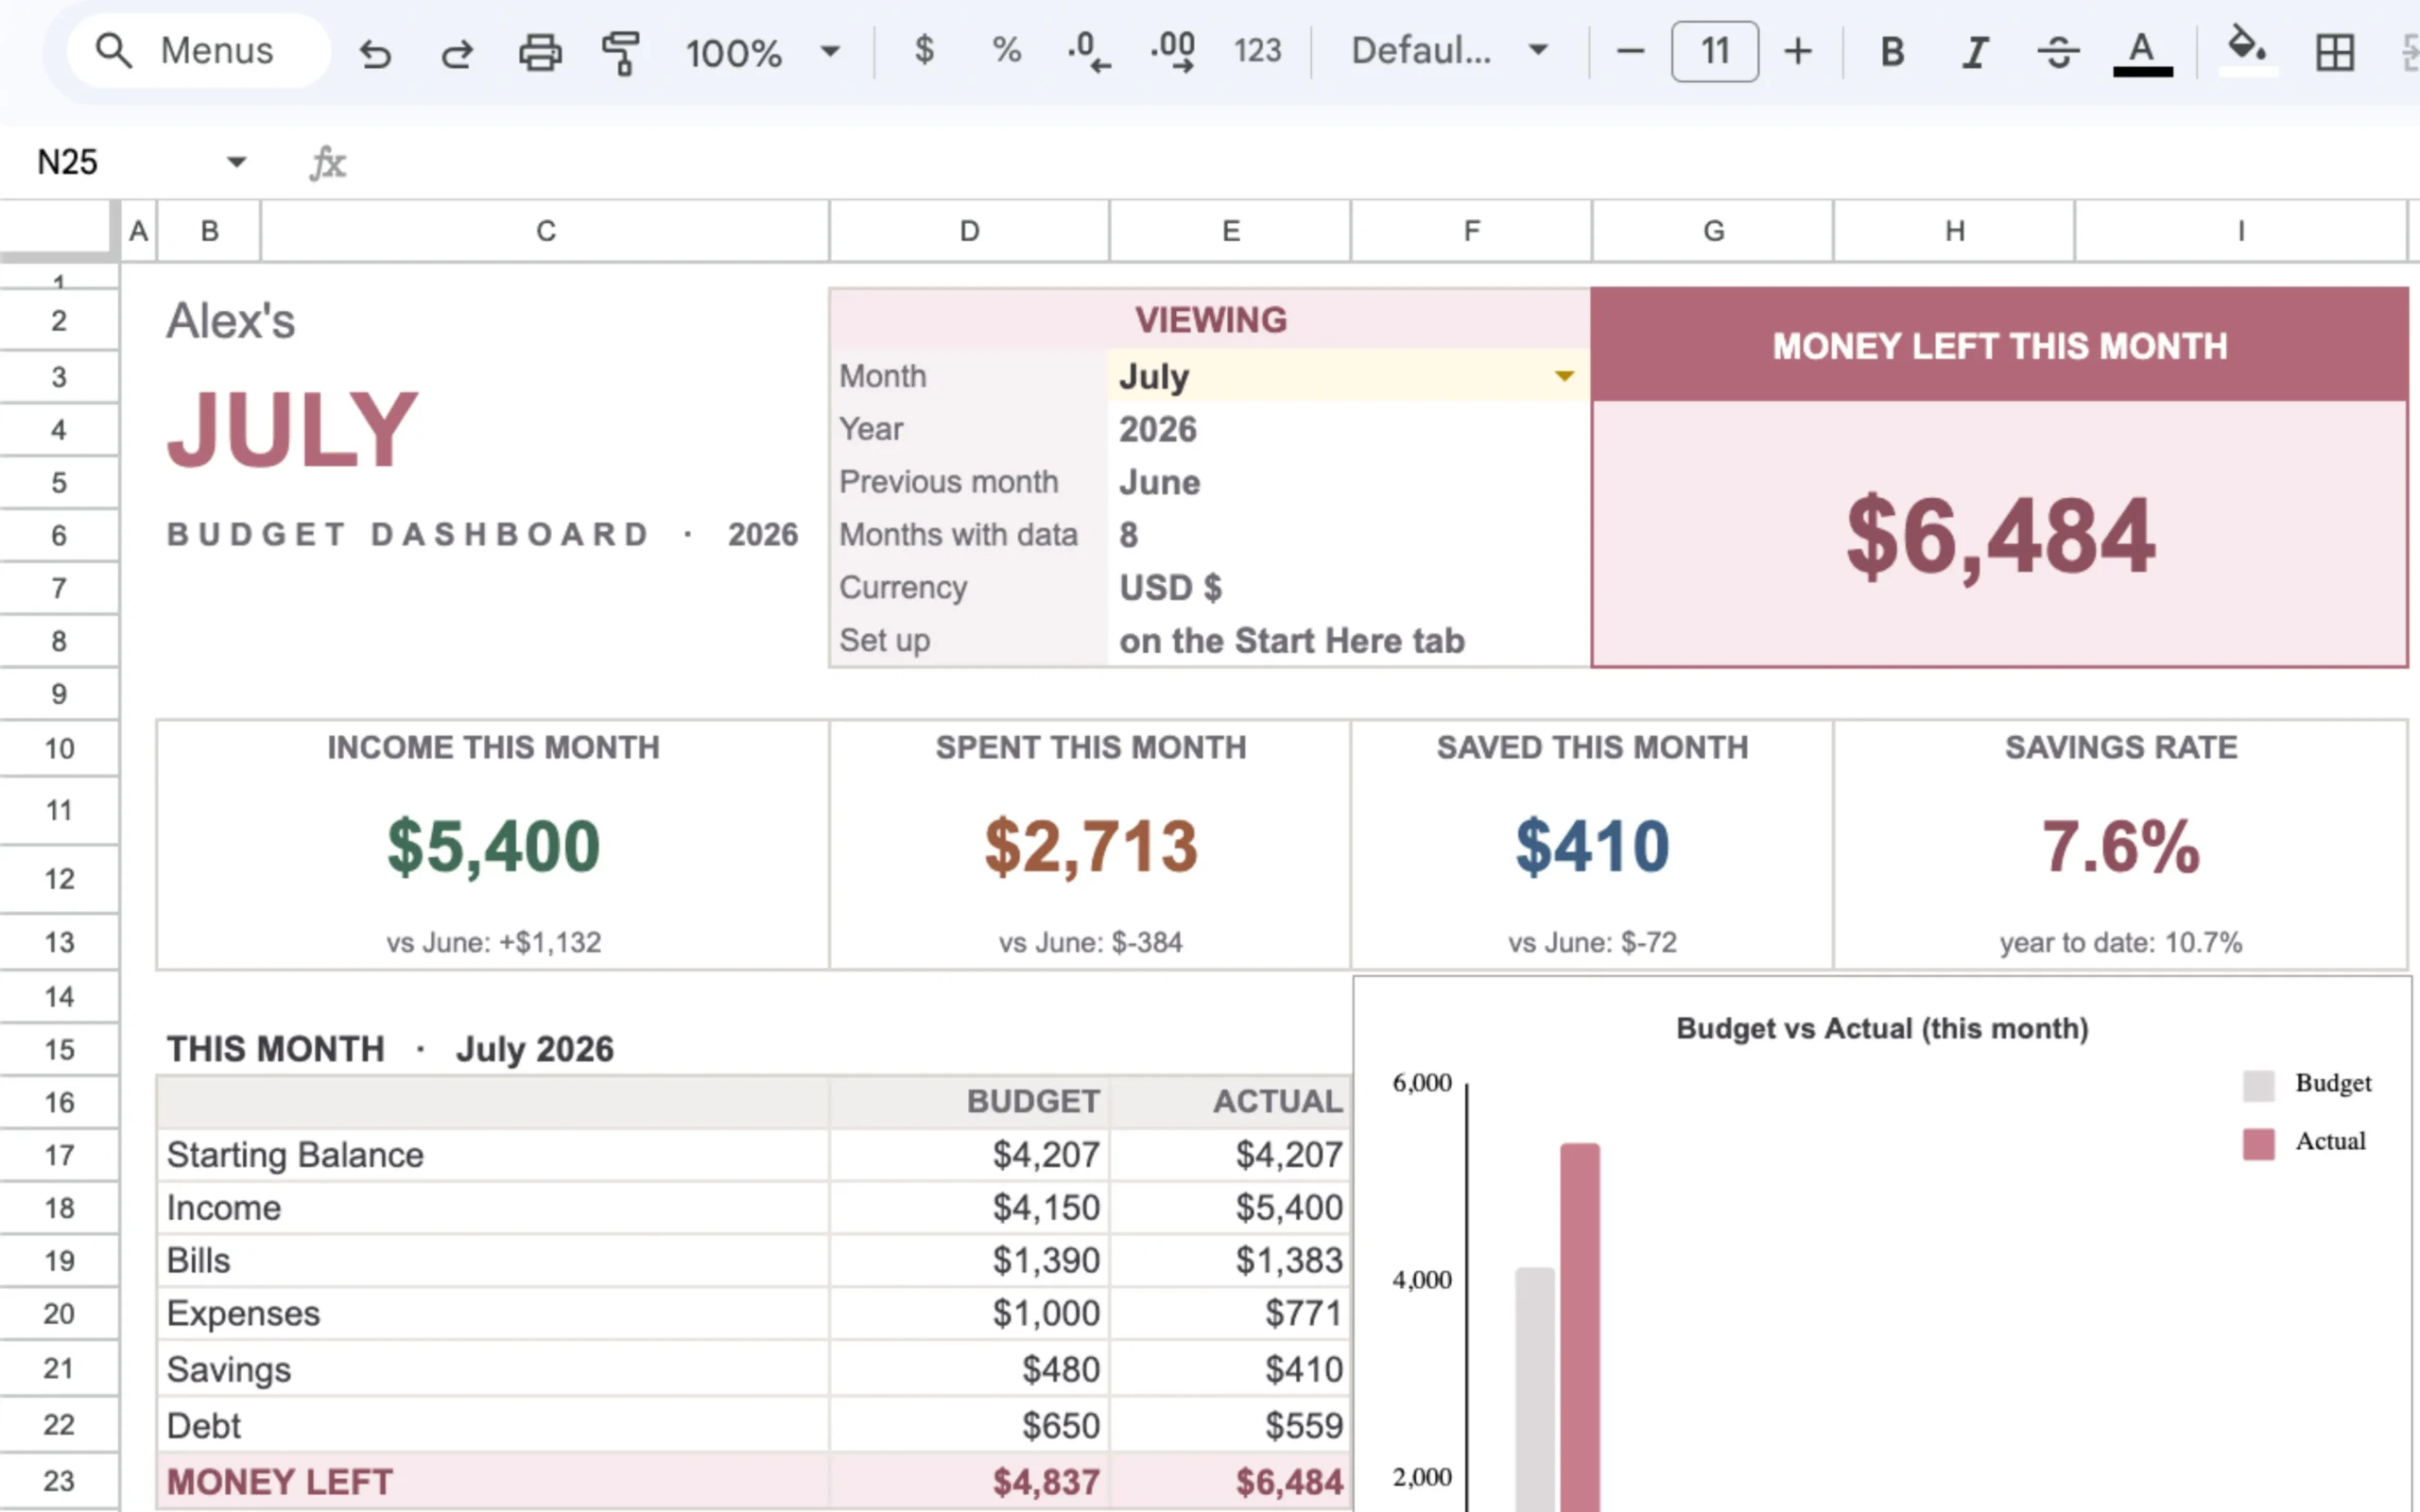Format as percent
Screen dimensions: 2420x1512
tap(1006, 50)
